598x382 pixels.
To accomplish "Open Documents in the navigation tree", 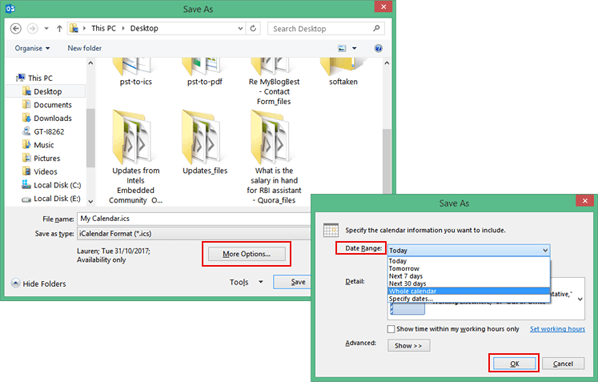I will click(x=47, y=105).
